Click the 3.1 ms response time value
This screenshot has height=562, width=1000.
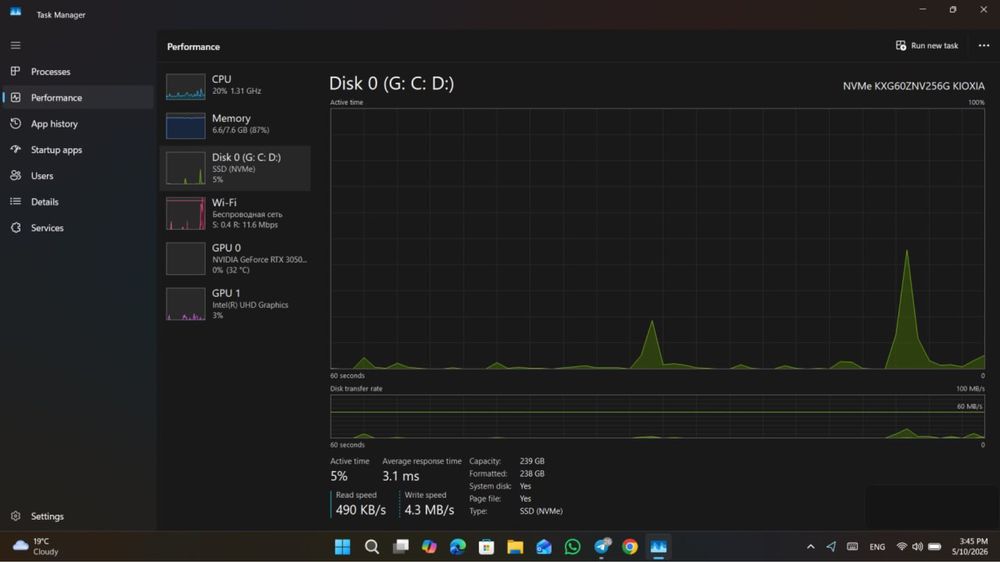point(401,476)
